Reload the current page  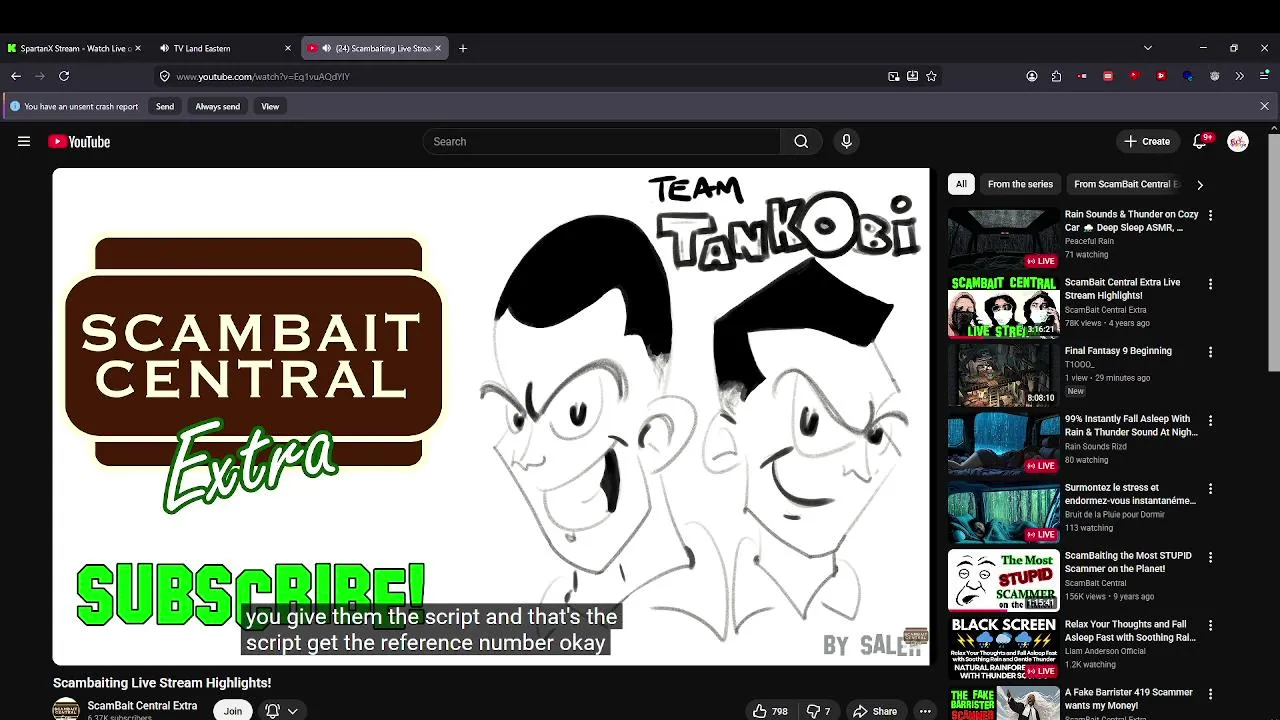point(64,76)
